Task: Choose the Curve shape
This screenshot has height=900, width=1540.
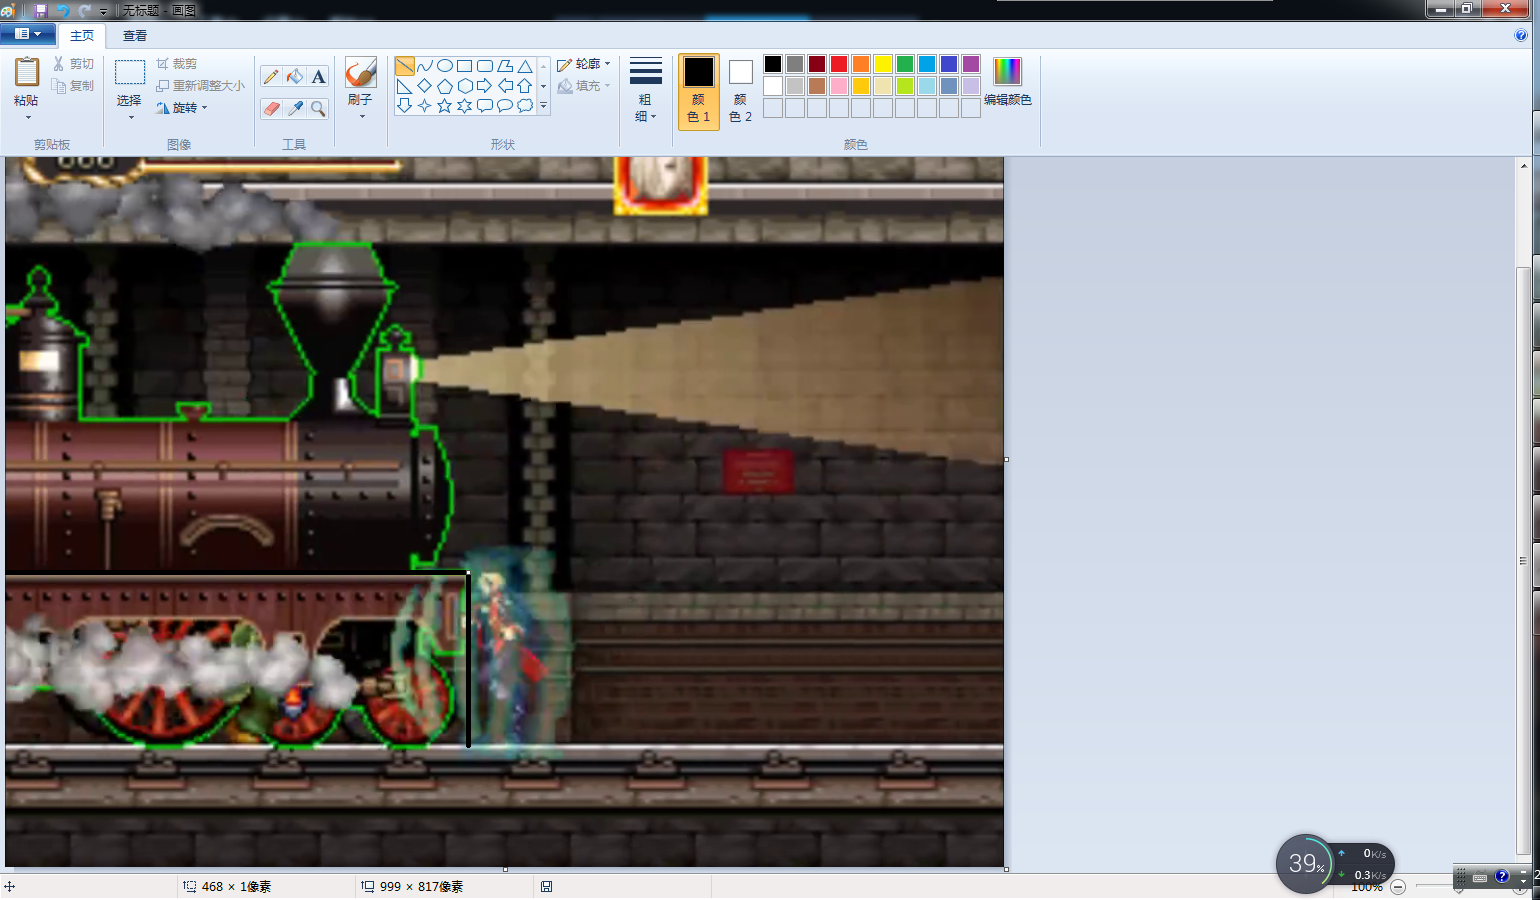Action: click(x=425, y=66)
